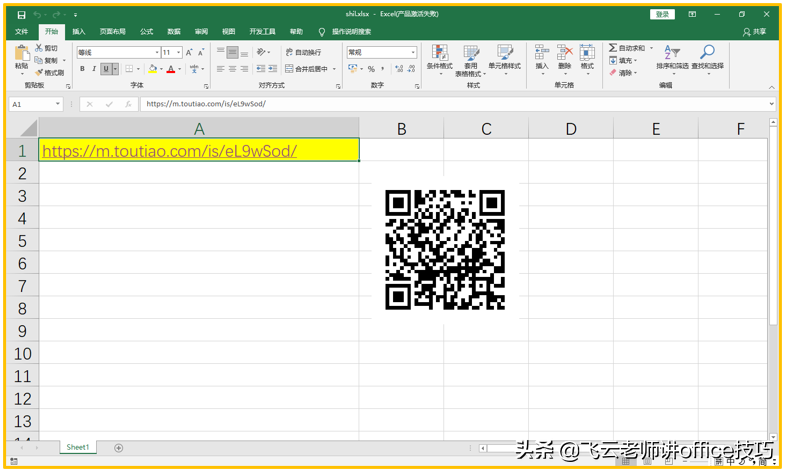
Task: Select the Format Painter (格式刷) brush
Action: (39, 72)
